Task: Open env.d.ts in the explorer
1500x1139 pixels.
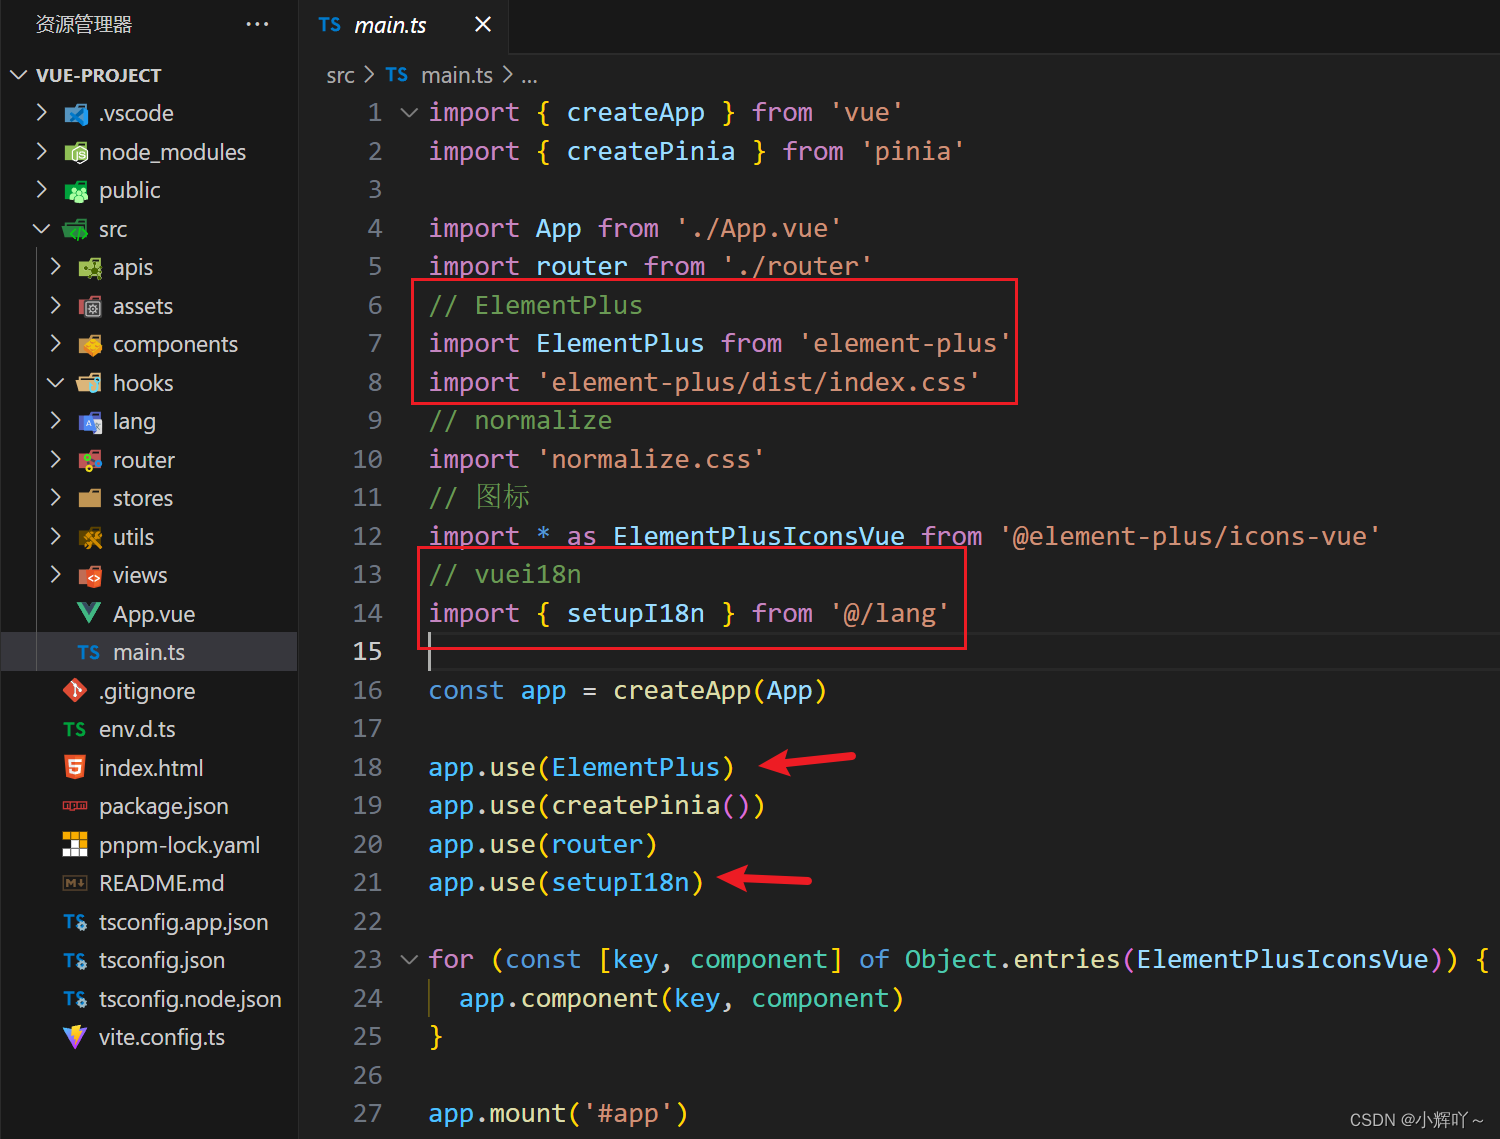Action: [137, 729]
